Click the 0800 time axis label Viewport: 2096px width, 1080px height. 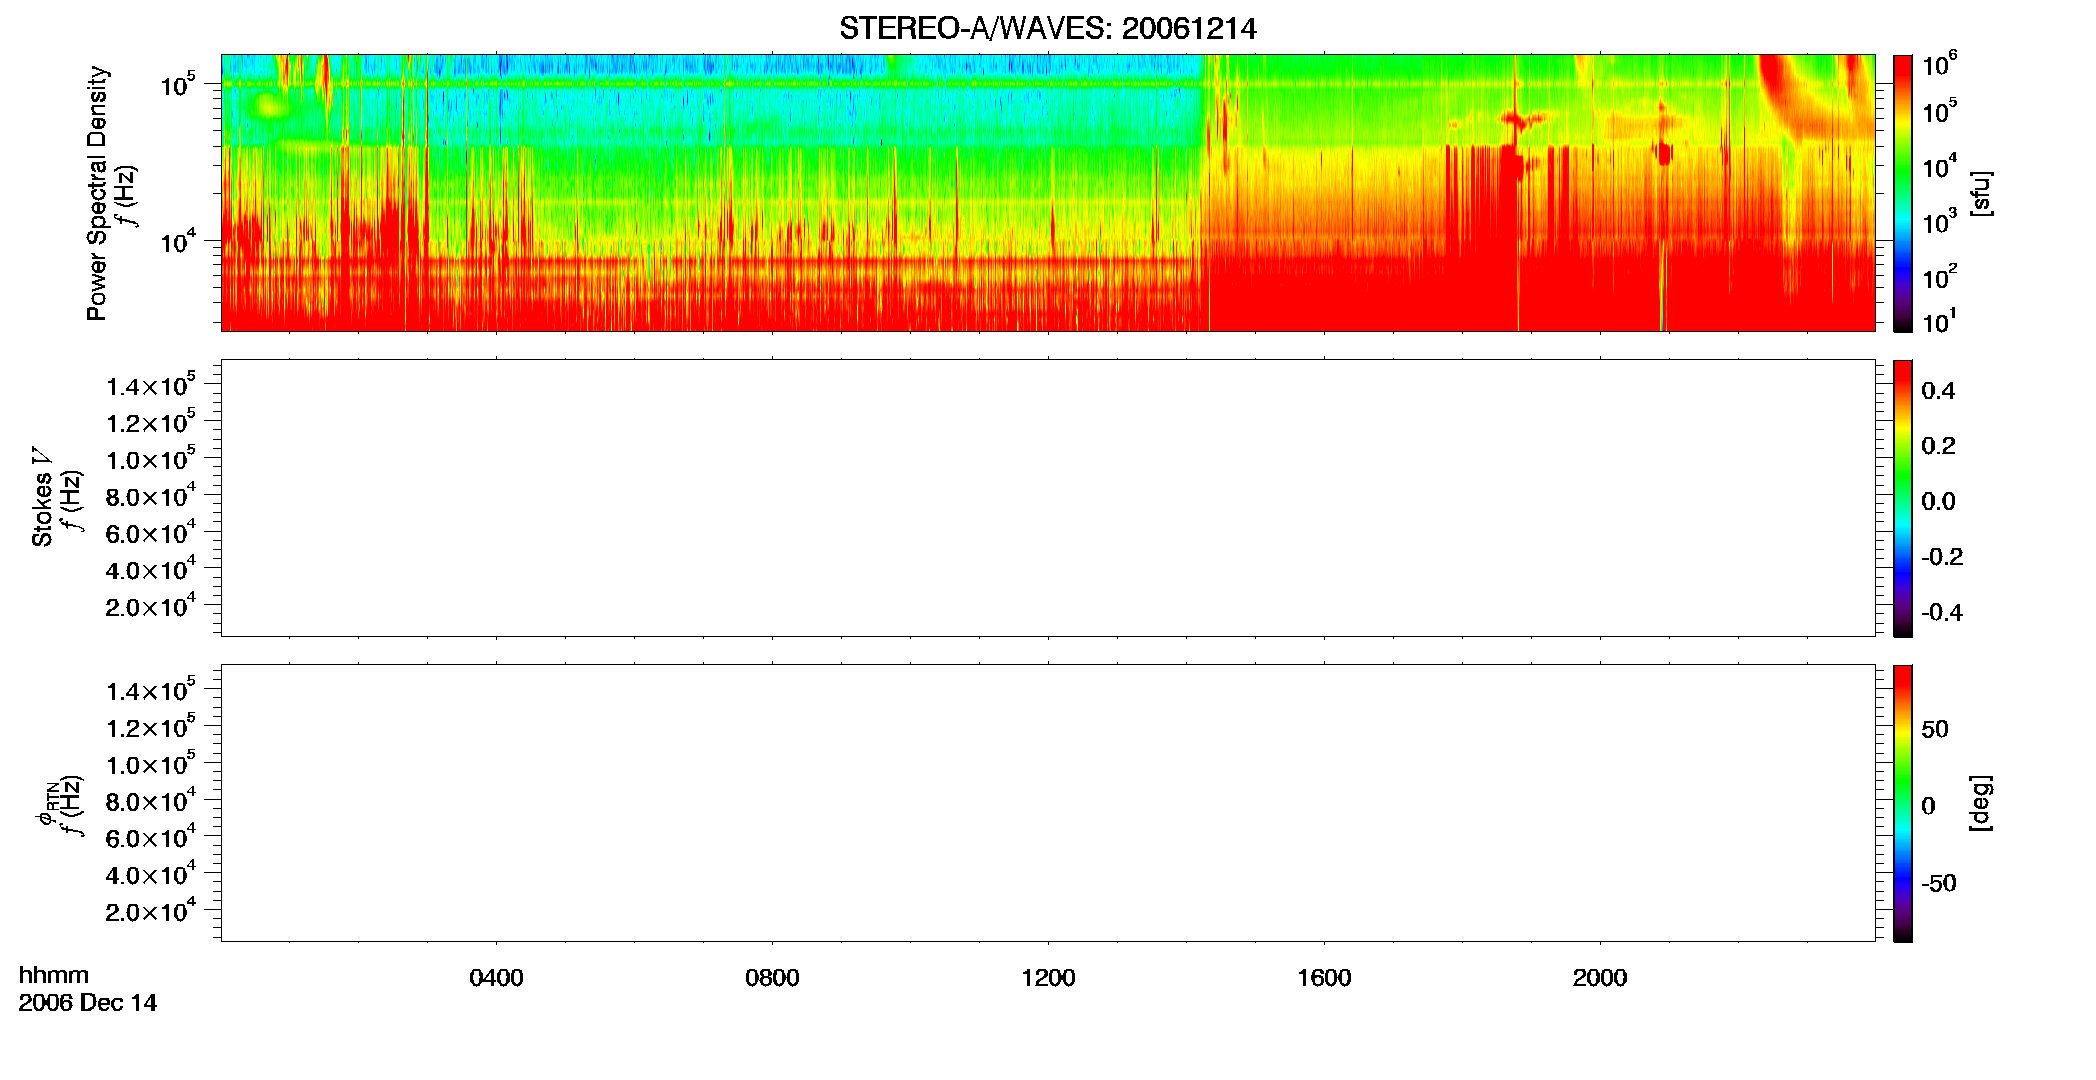pyautogui.click(x=772, y=978)
